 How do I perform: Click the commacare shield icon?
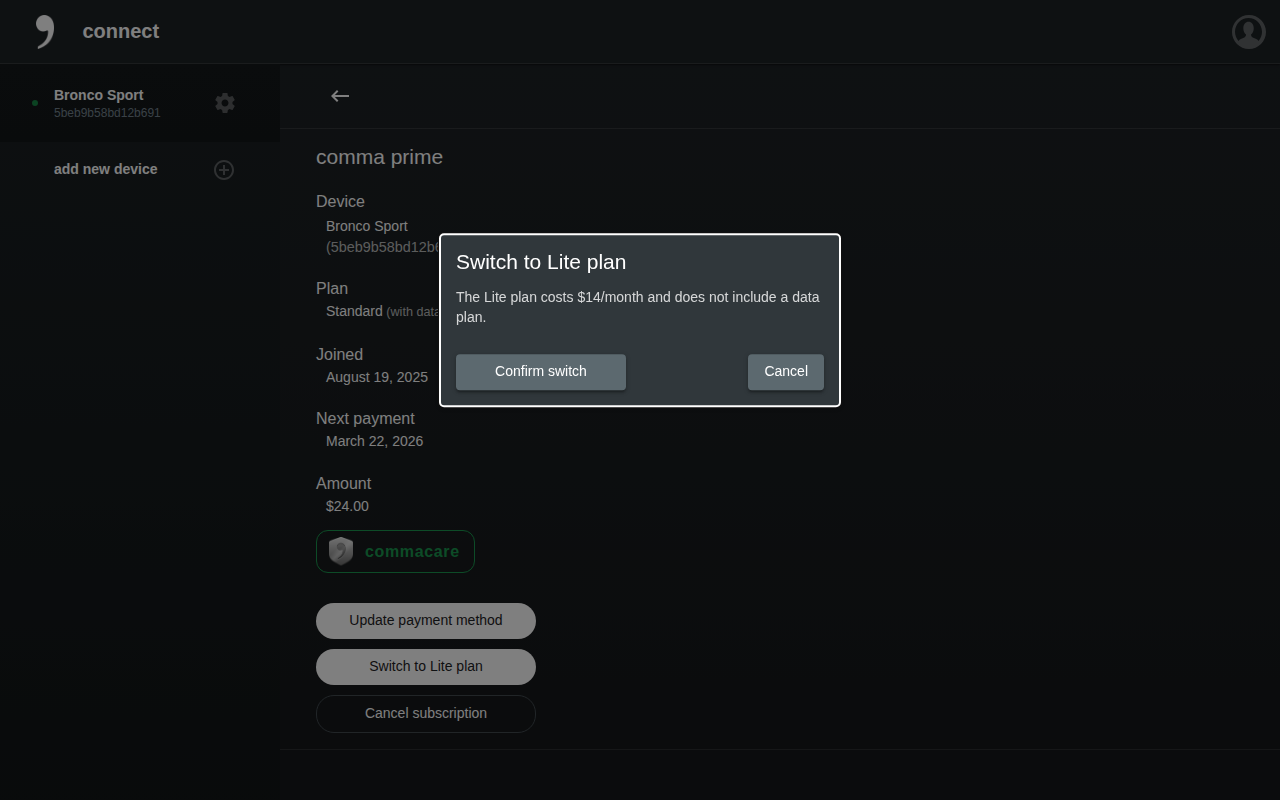click(341, 551)
